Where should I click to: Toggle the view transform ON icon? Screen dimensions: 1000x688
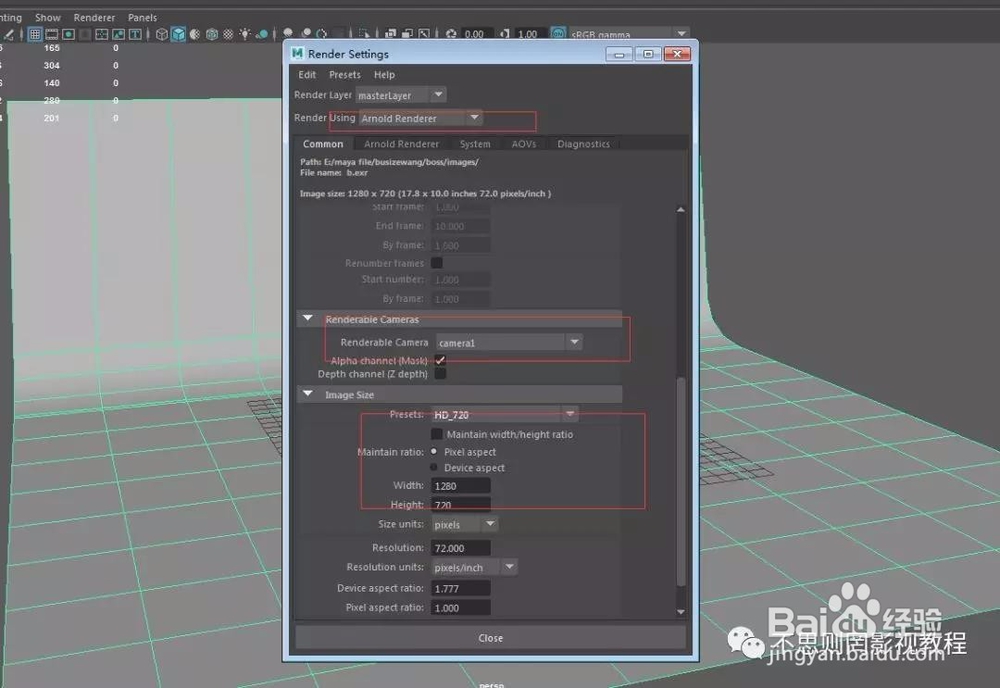coord(558,33)
